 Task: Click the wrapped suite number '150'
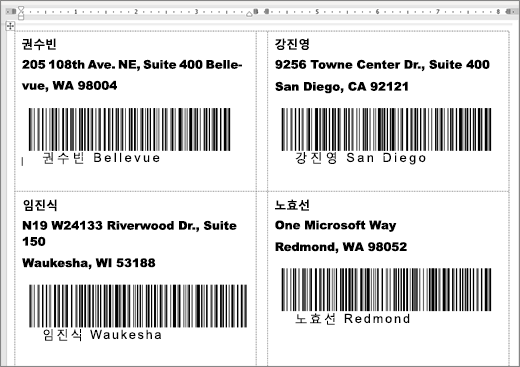(x=34, y=241)
